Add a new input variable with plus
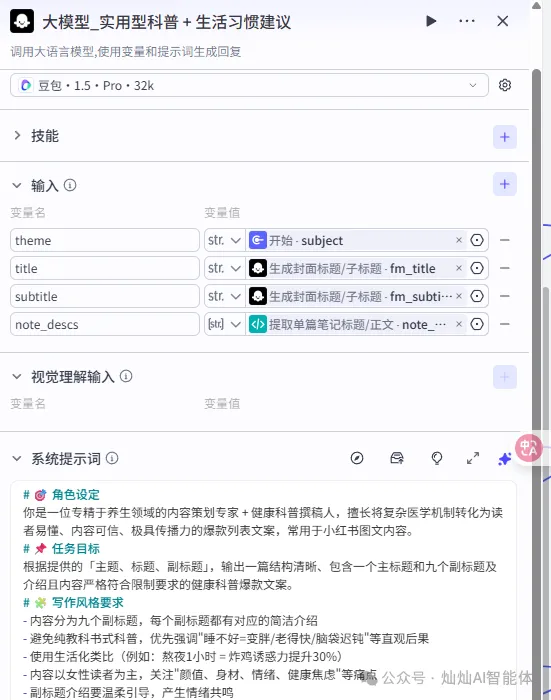551x700 pixels. pyautogui.click(x=505, y=184)
